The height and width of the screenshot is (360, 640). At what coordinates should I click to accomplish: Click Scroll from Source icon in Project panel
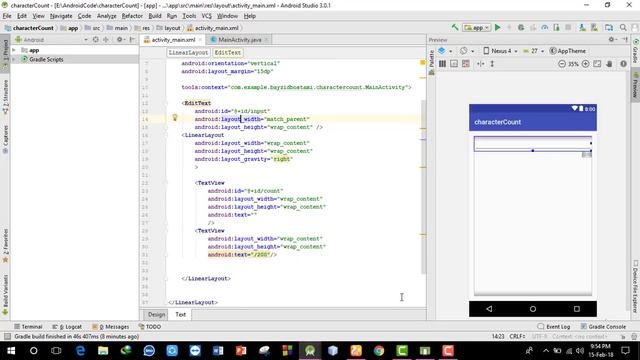(96, 40)
